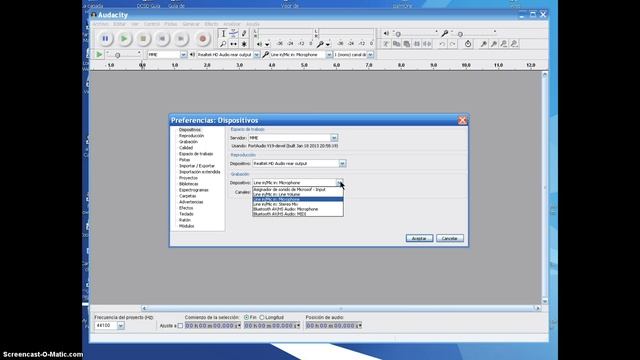
Task: Click the Copy icon in edit toolbar
Action: point(396,44)
